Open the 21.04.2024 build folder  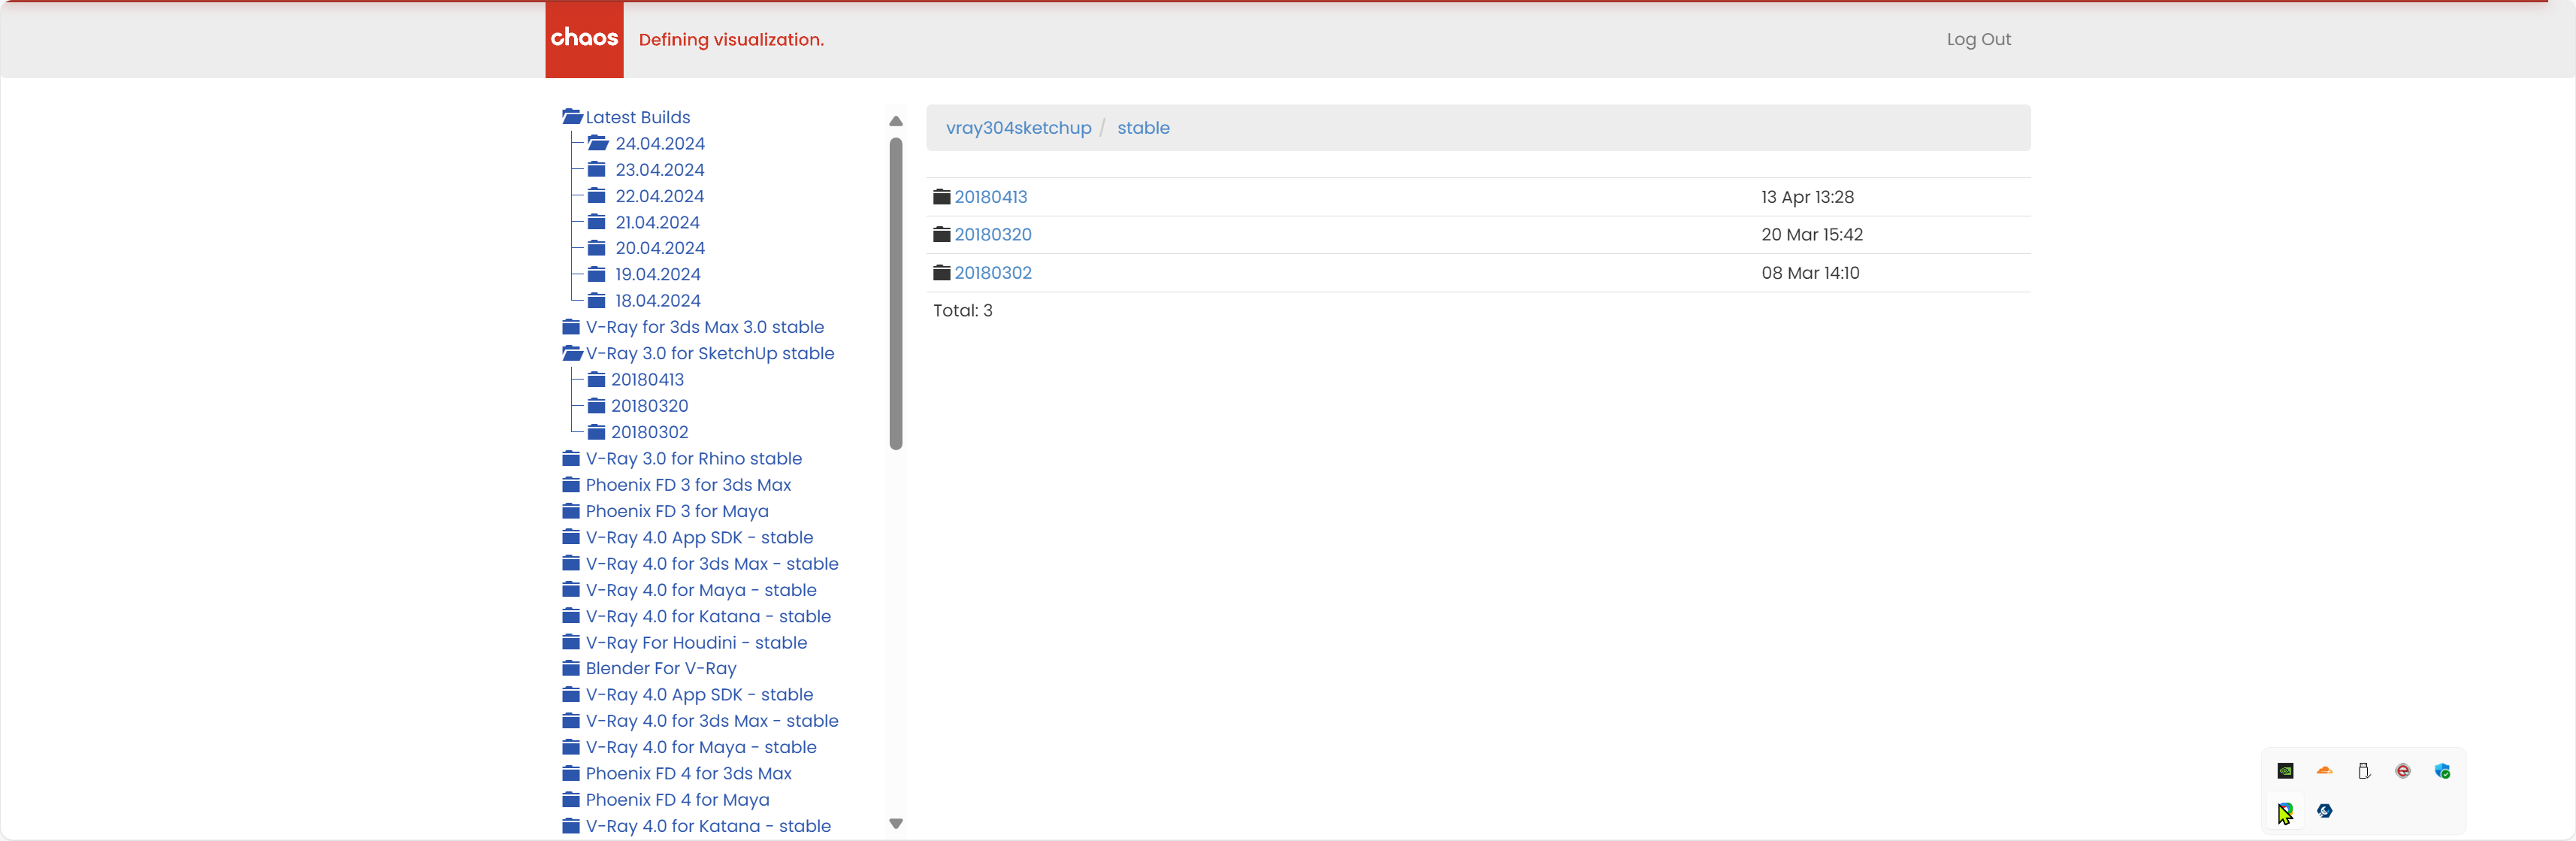point(657,222)
